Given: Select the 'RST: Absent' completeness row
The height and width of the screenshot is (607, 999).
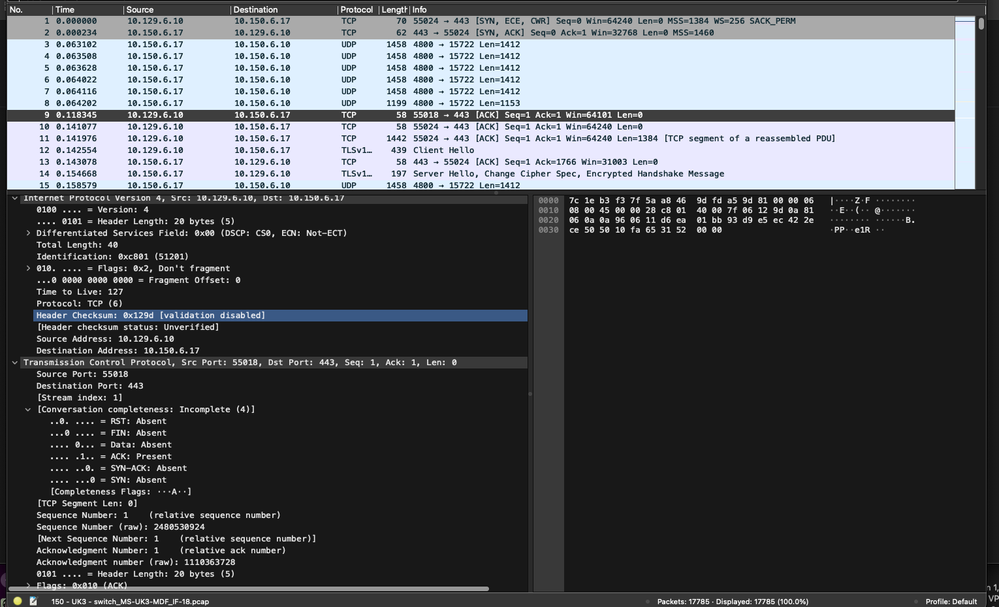Looking at the screenshot, I should click(108, 421).
